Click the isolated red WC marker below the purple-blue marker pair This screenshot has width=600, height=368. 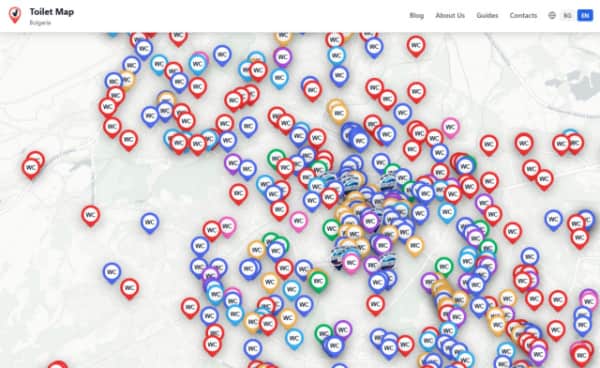238,194
